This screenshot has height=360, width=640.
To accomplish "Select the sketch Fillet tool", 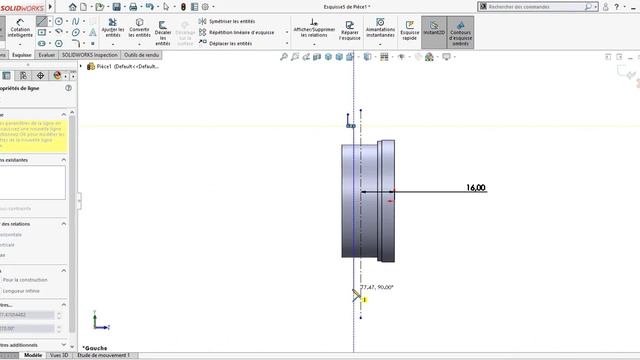I will tap(76, 43).
